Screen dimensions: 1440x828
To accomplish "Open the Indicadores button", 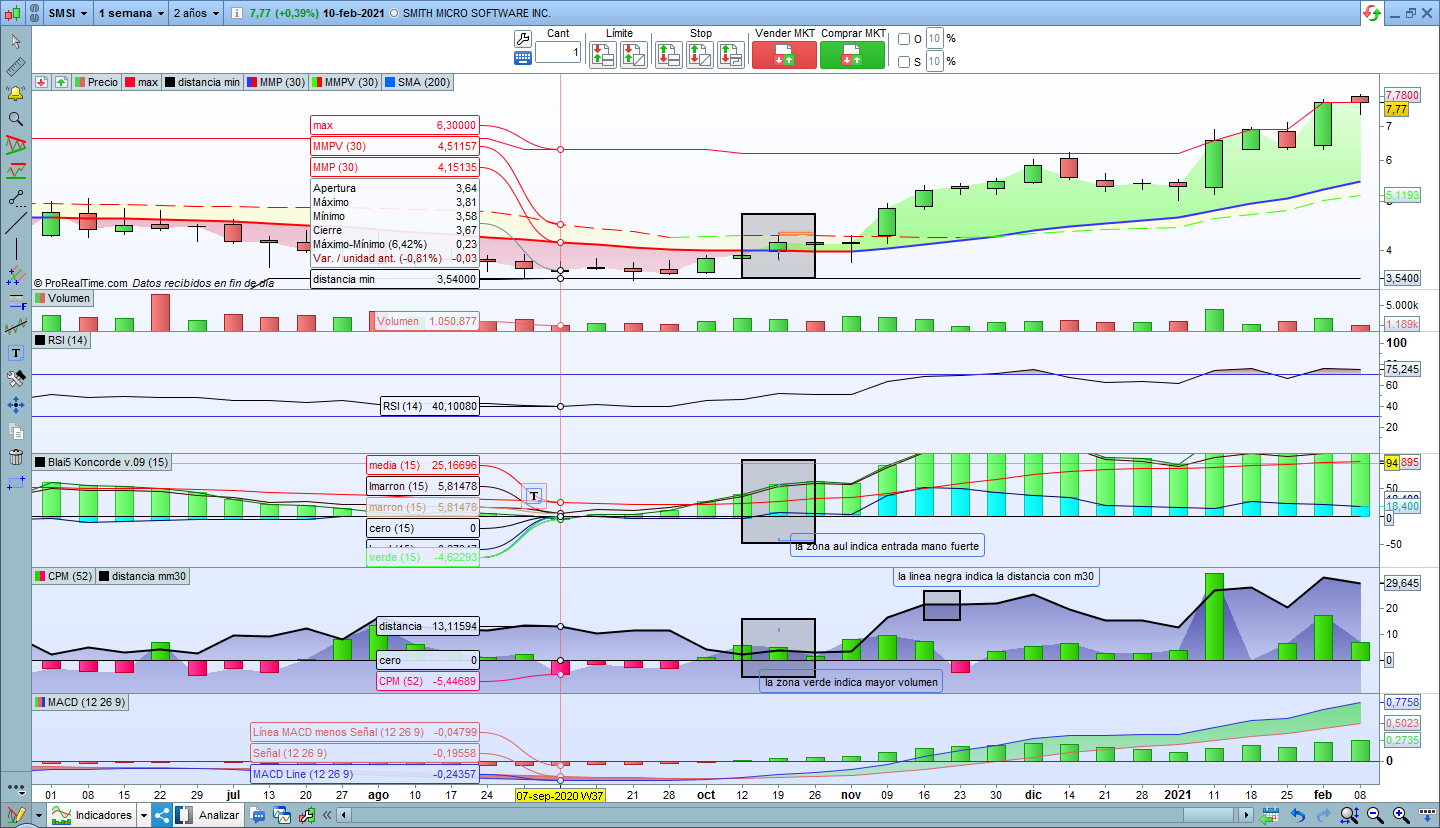I will [94, 815].
